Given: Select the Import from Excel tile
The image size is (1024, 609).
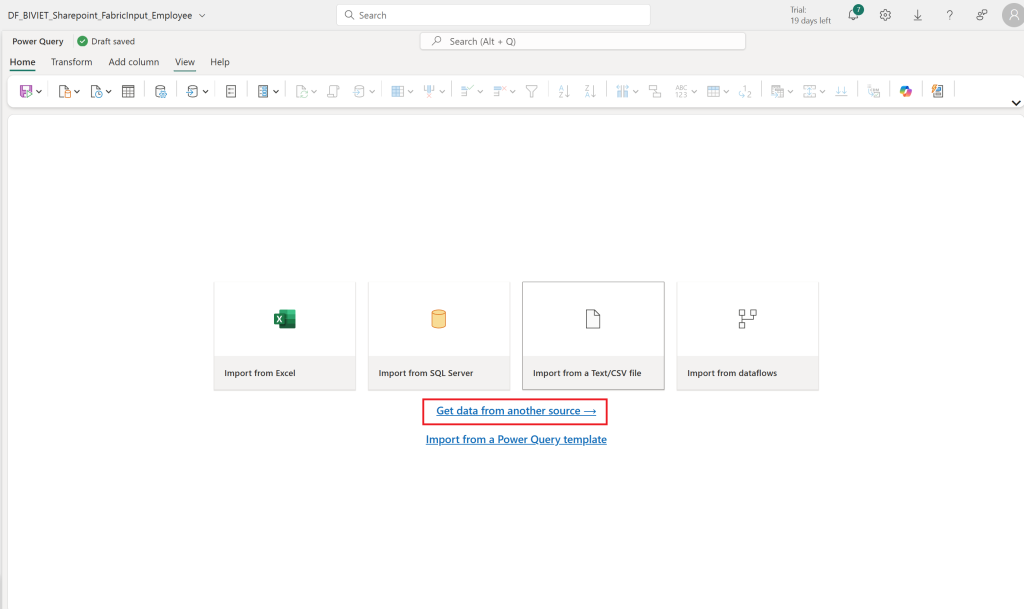Looking at the screenshot, I should click(285, 336).
